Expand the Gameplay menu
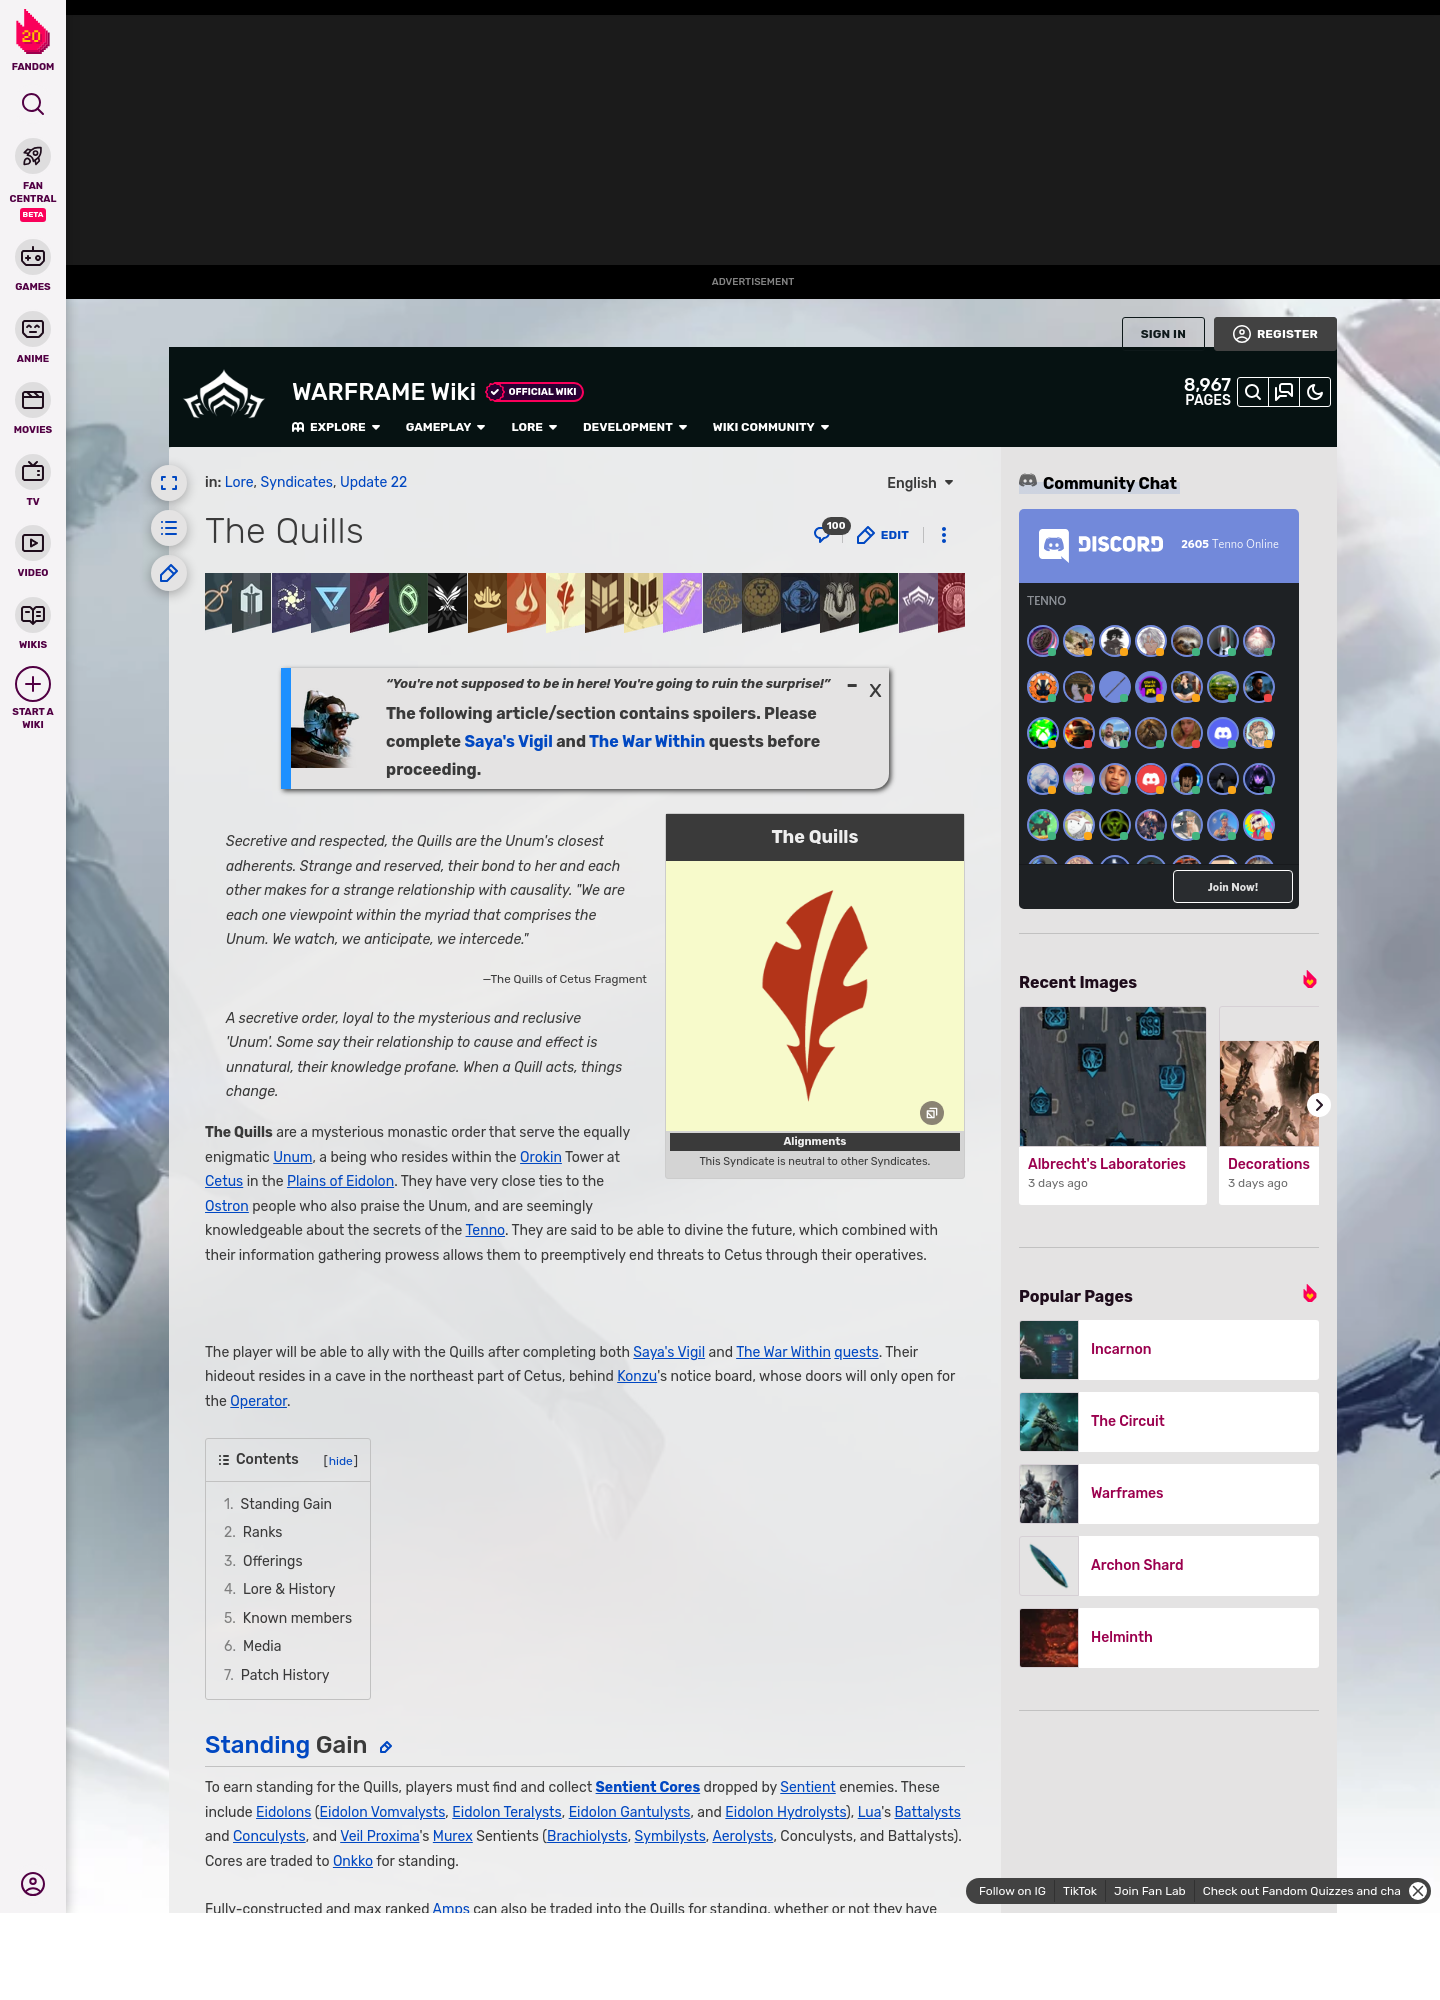 (x=445, y=427)
